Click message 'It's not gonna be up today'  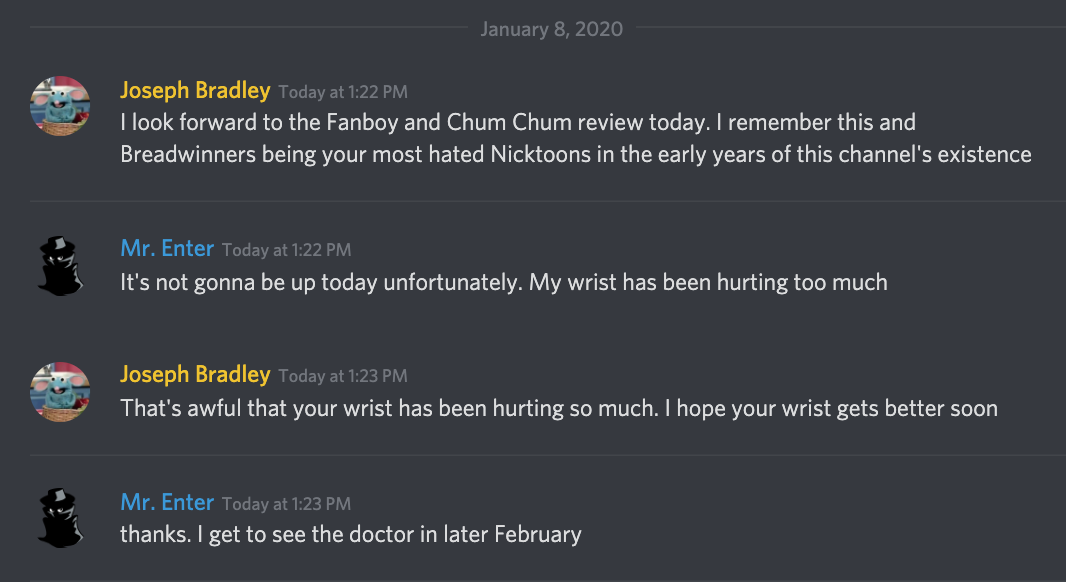504,282
